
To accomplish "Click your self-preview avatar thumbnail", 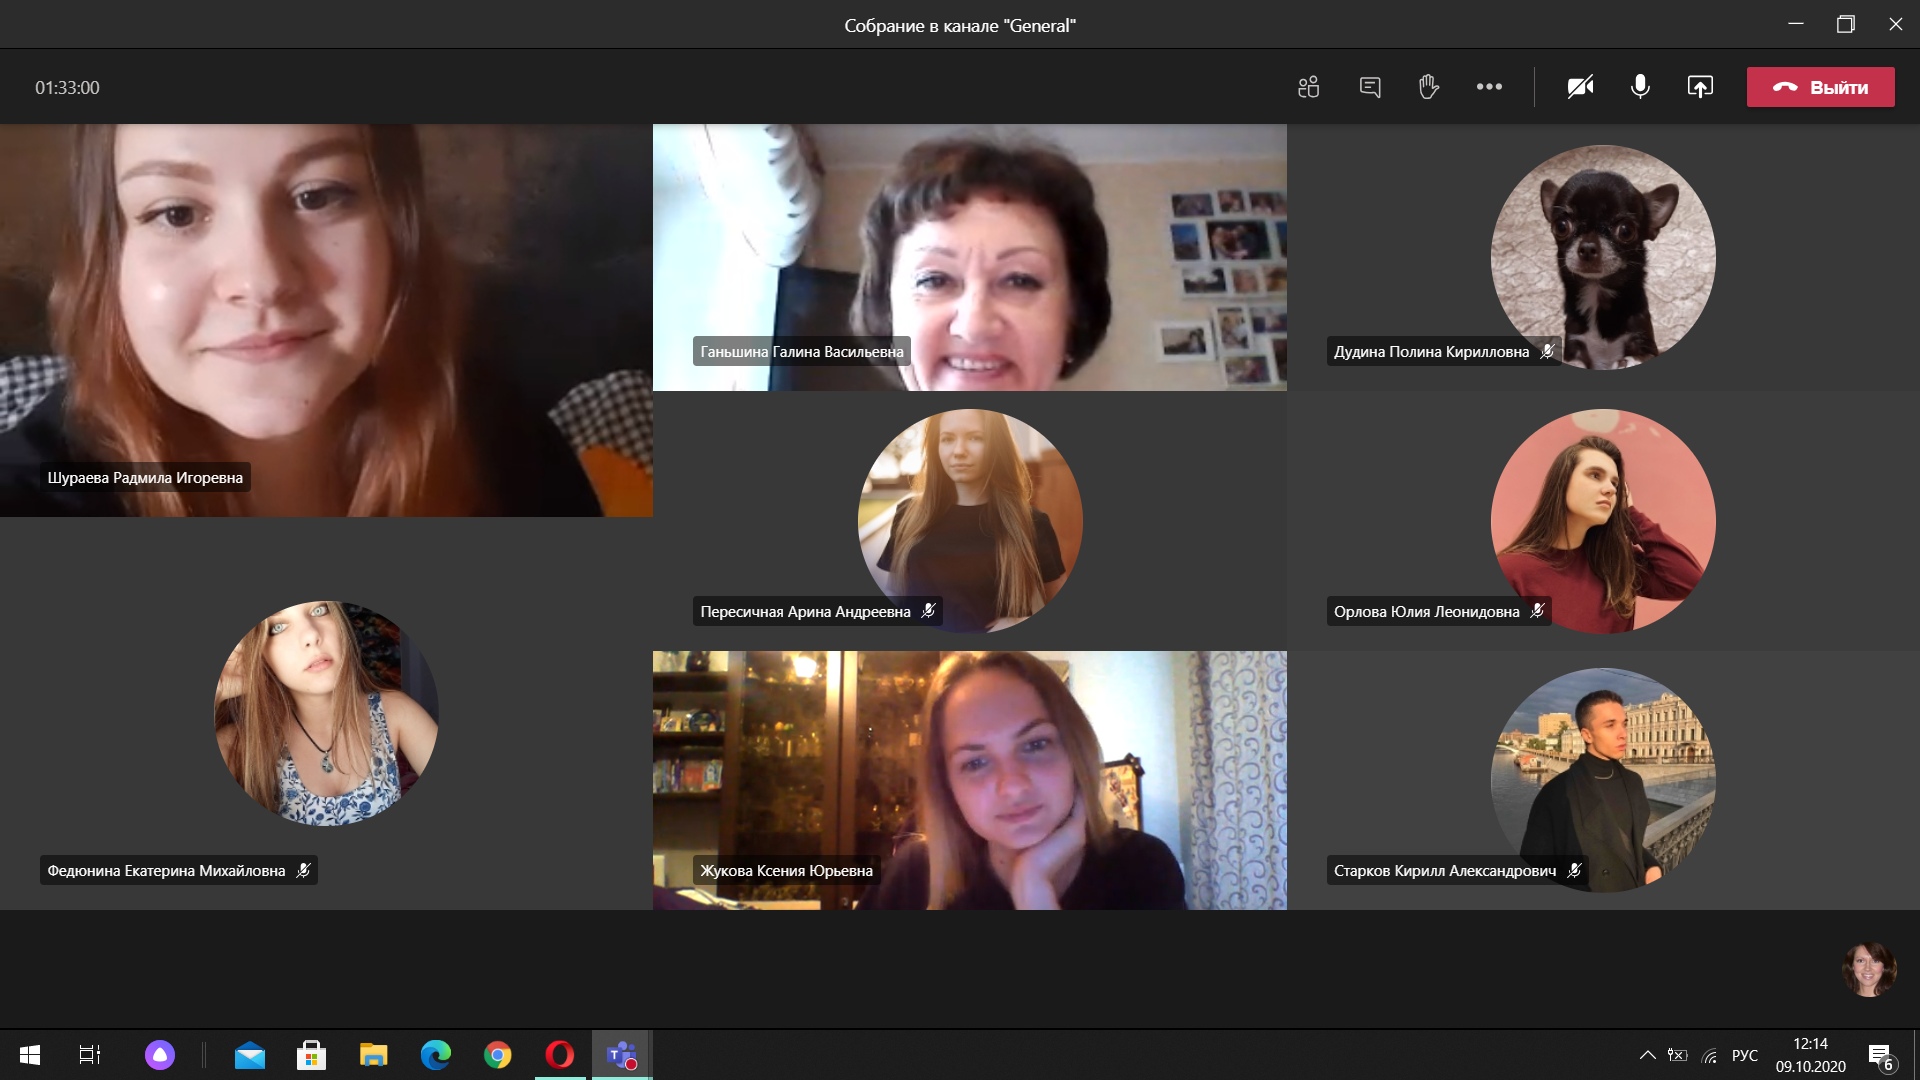I will (x=1868, y=969).
